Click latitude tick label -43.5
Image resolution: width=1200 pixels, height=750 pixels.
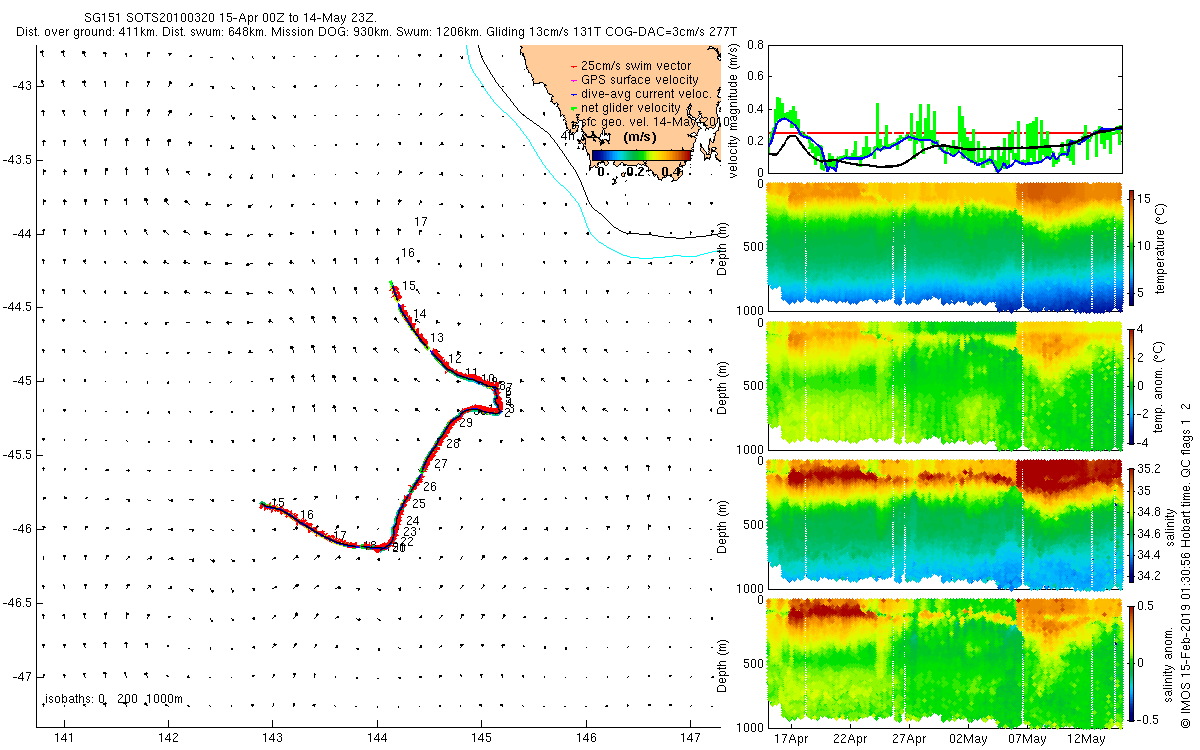(18, 159)
